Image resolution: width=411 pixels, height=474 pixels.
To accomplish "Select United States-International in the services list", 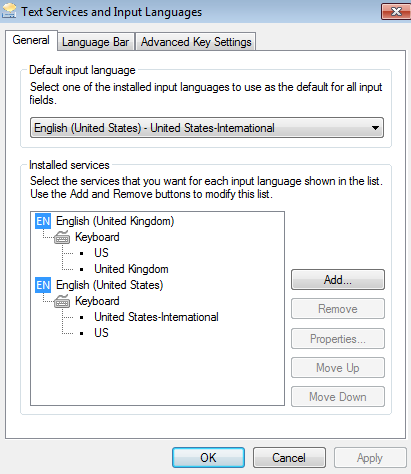I will tap(156, 317).
